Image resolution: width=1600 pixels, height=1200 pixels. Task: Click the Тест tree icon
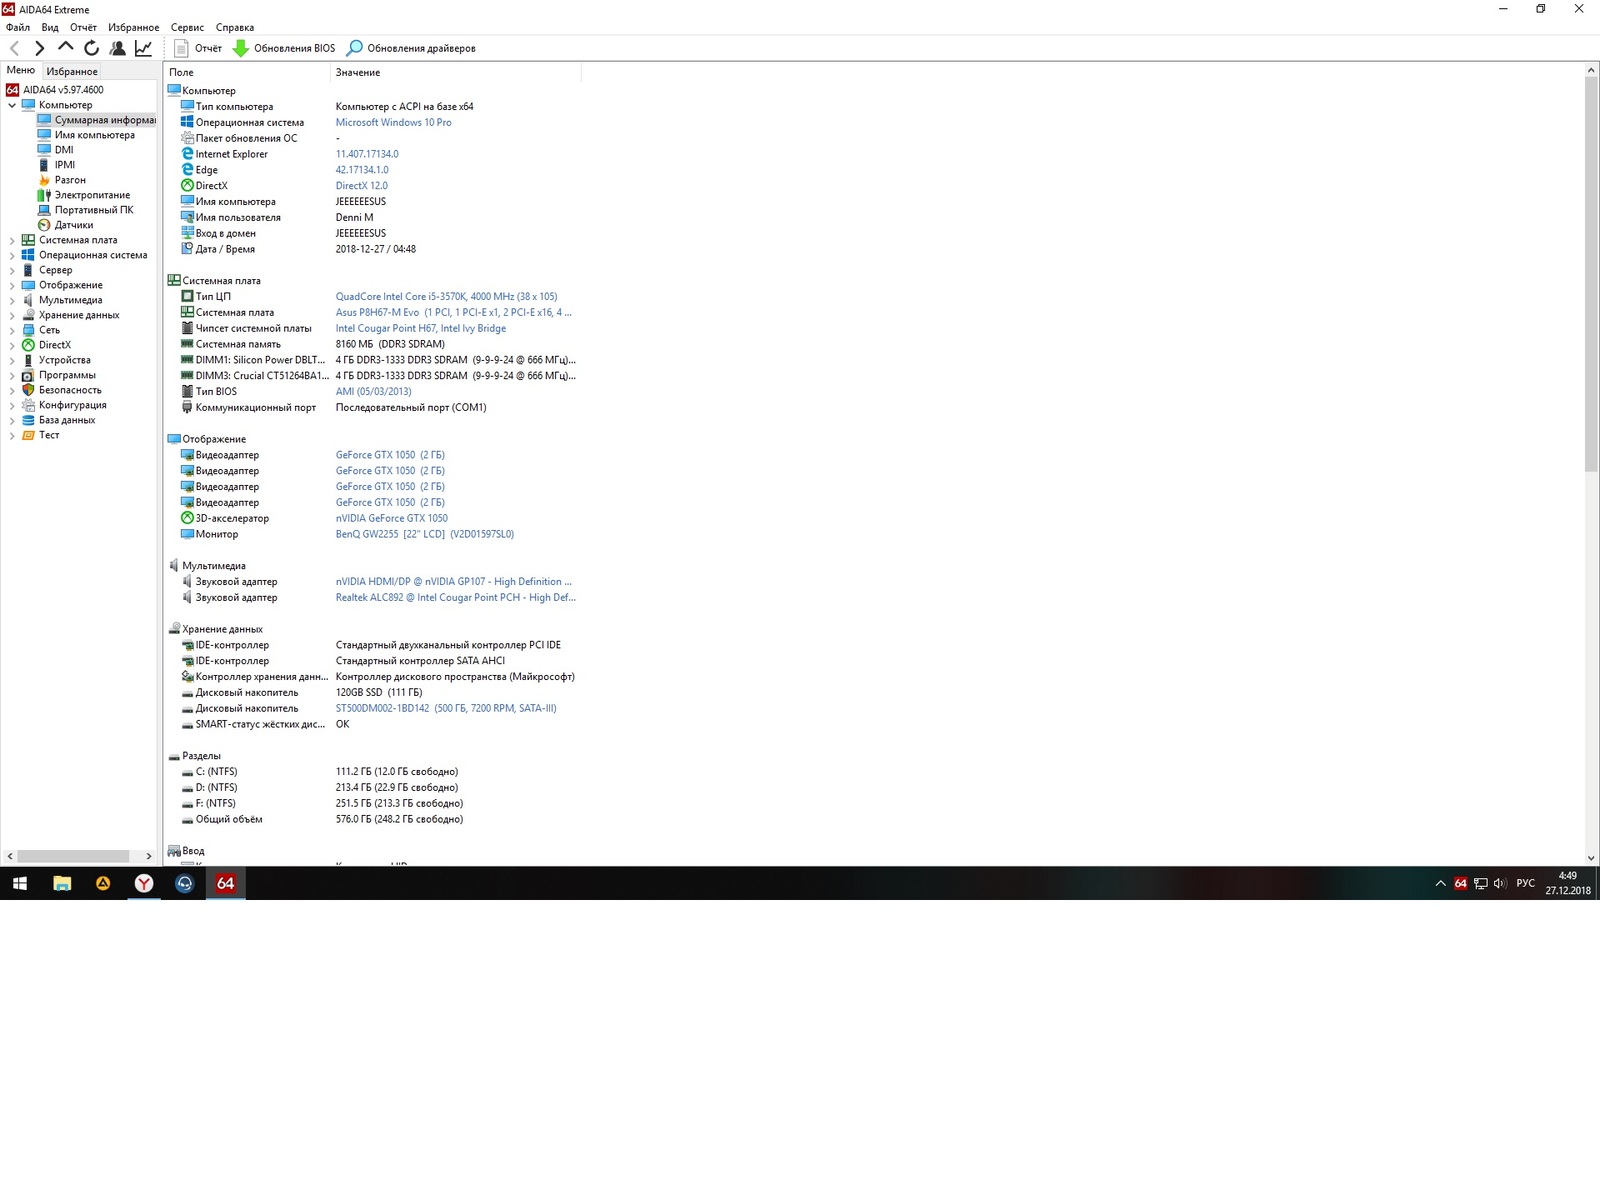click(x=28, y=435)
